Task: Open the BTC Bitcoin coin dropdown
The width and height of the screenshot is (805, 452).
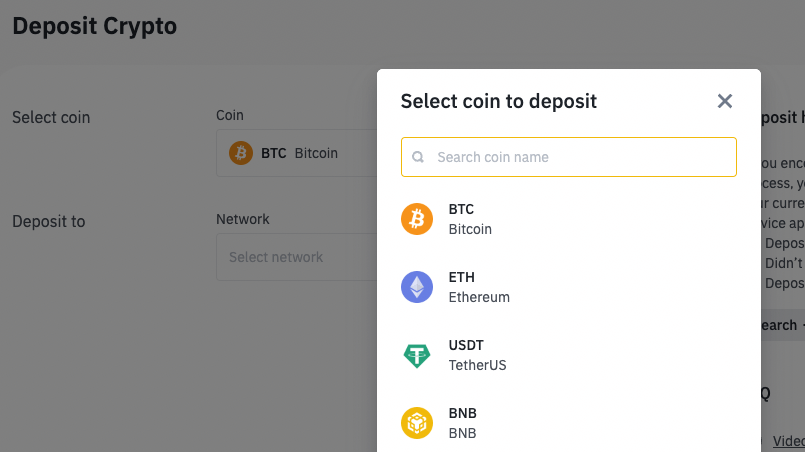Action: (x=297, y=153)
